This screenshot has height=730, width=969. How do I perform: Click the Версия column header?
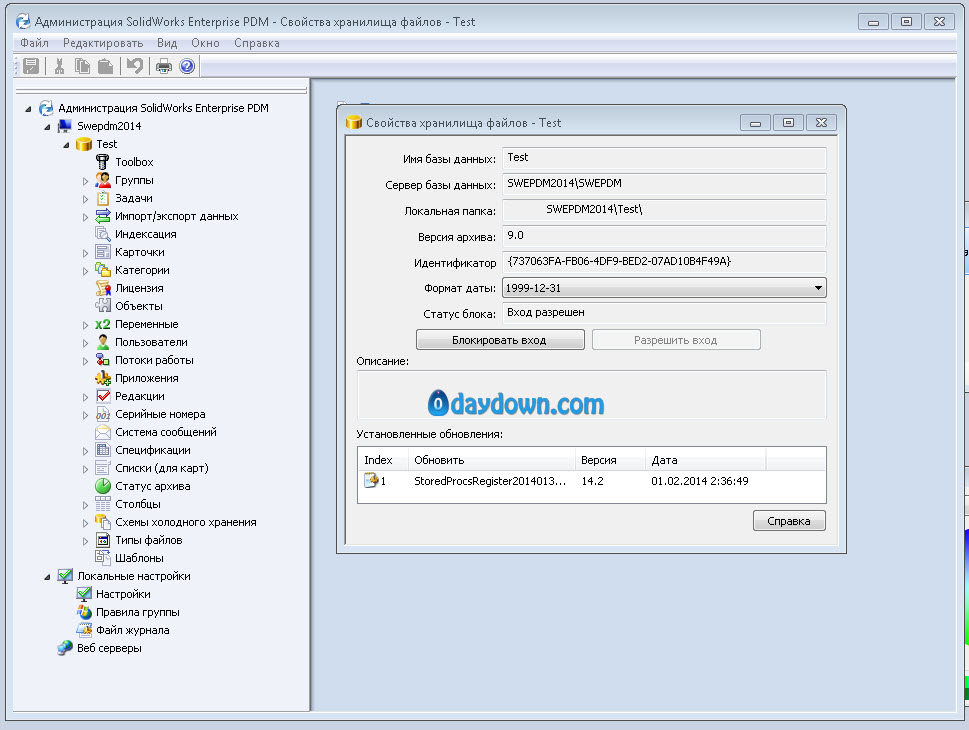point(611,460)
